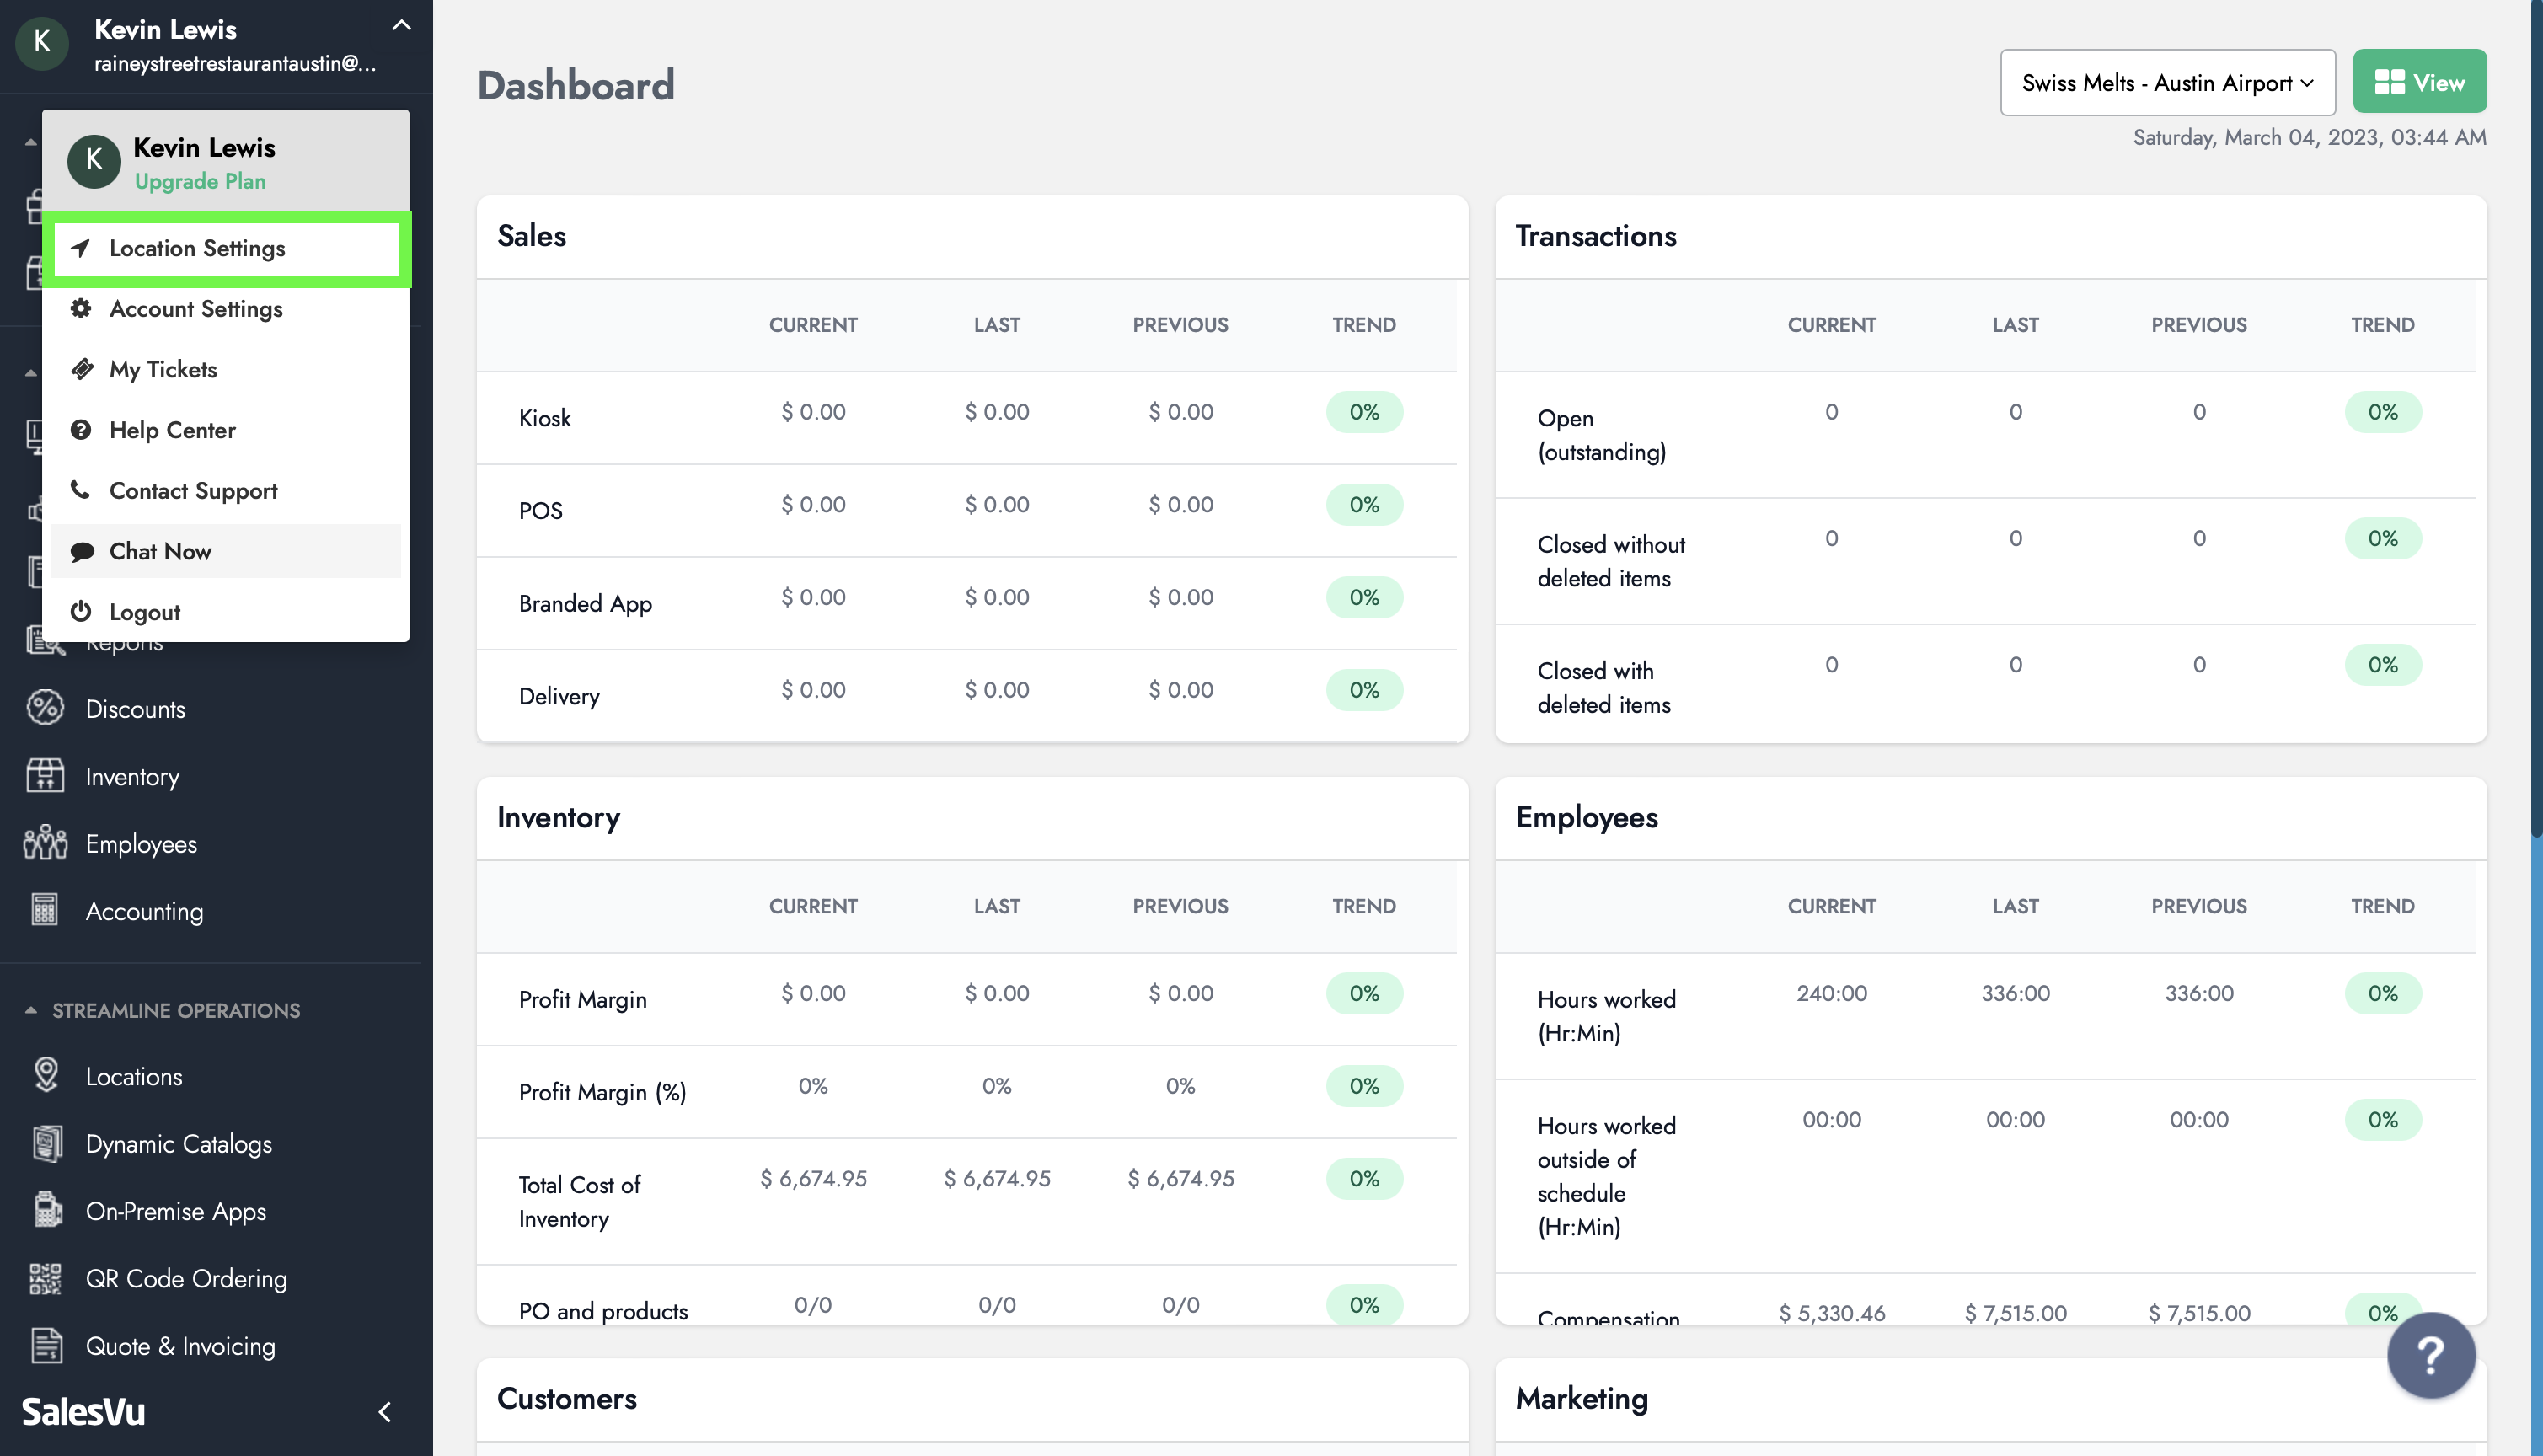Image resolution: width=2543 pixels, height=1456 pixels.
Task: Collapse the user menu with the top chevron
Action: [x=401, y=25]
